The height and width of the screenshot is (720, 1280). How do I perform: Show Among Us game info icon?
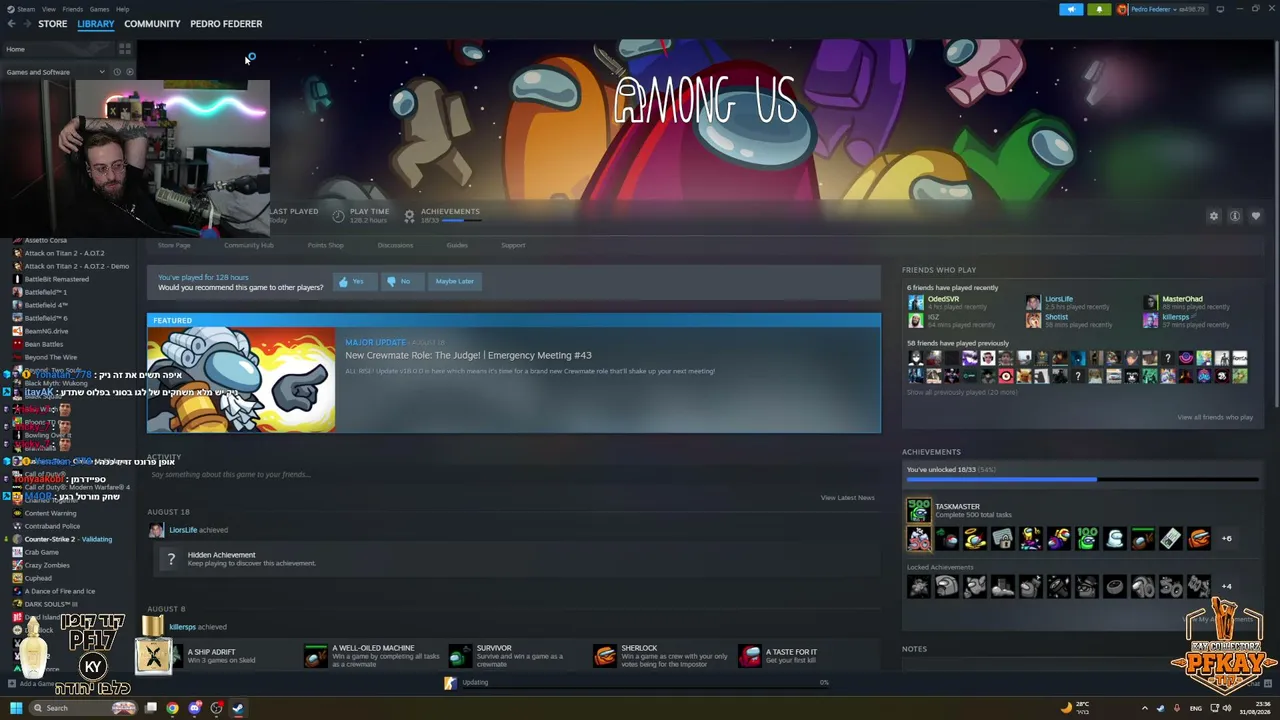[x=1235, y=216]
